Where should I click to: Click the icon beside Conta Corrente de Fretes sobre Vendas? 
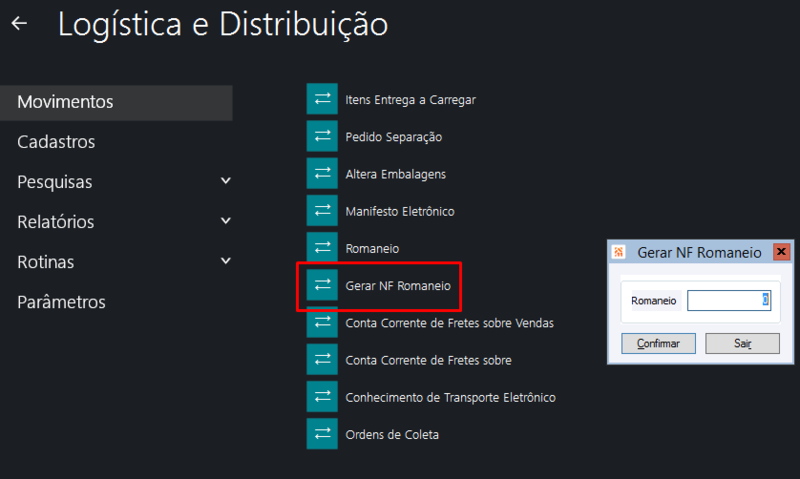click(322, 322)
